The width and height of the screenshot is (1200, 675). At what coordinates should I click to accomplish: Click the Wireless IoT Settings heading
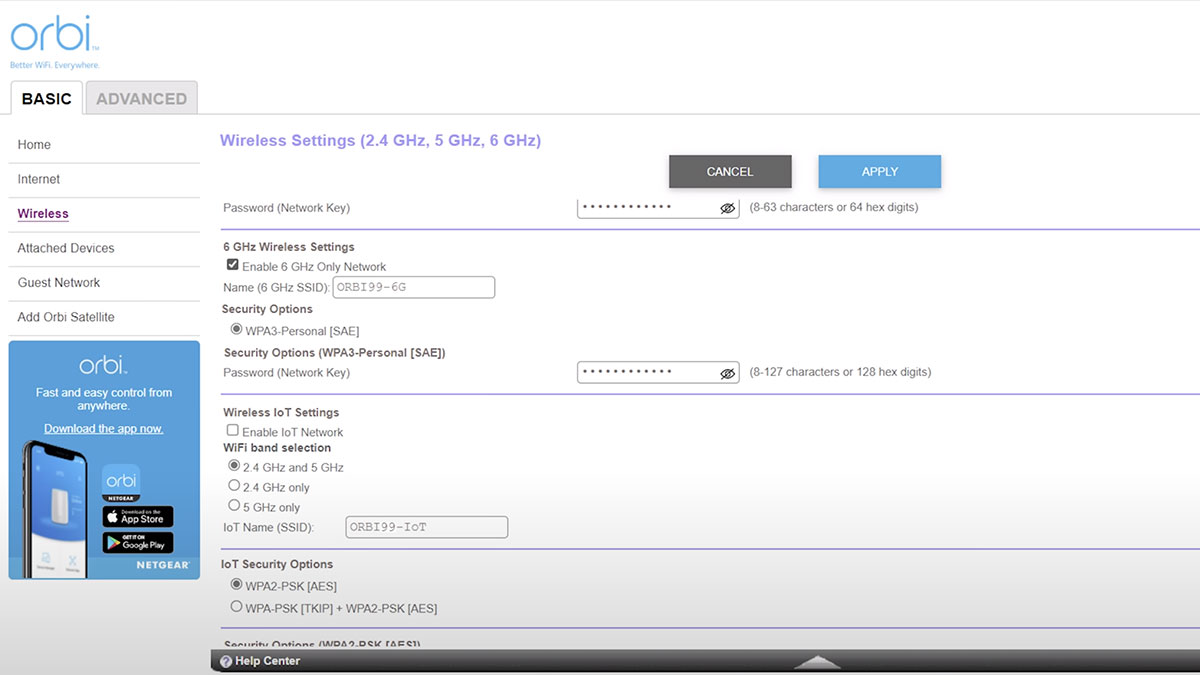click(281, 412)
